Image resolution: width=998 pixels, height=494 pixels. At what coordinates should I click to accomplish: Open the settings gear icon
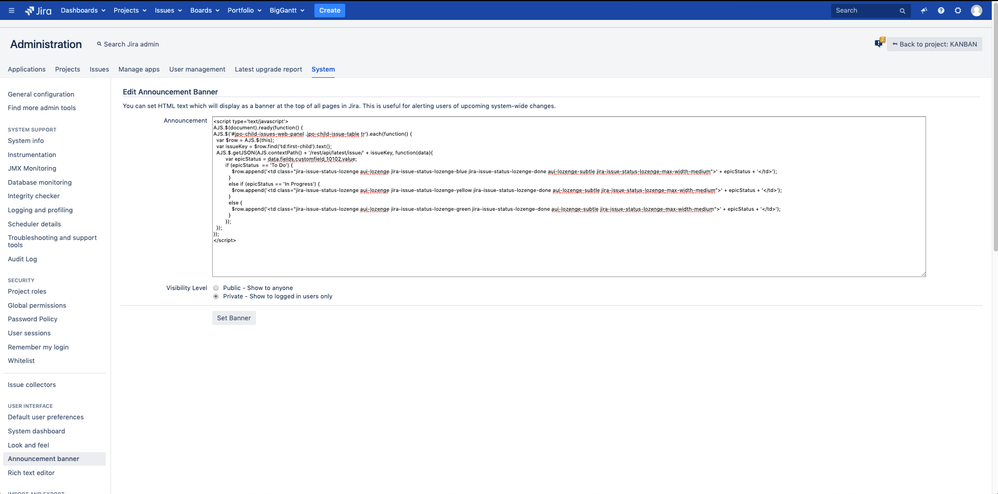pyautogui.click(x=958, y=10)
